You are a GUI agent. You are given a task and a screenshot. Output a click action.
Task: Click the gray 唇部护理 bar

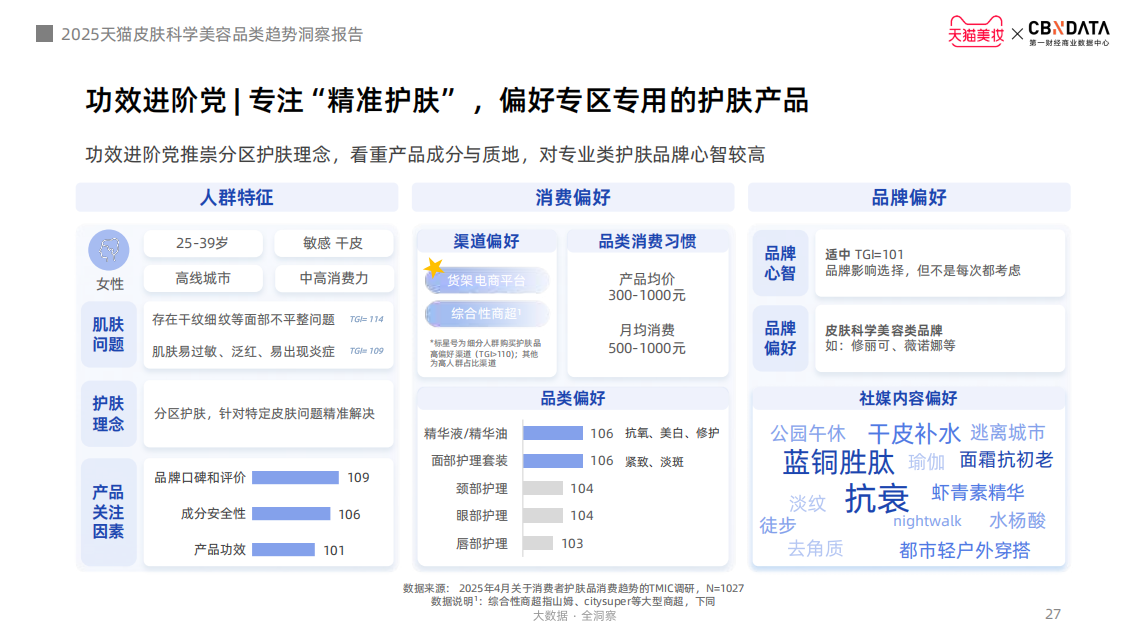coord(538,543)
